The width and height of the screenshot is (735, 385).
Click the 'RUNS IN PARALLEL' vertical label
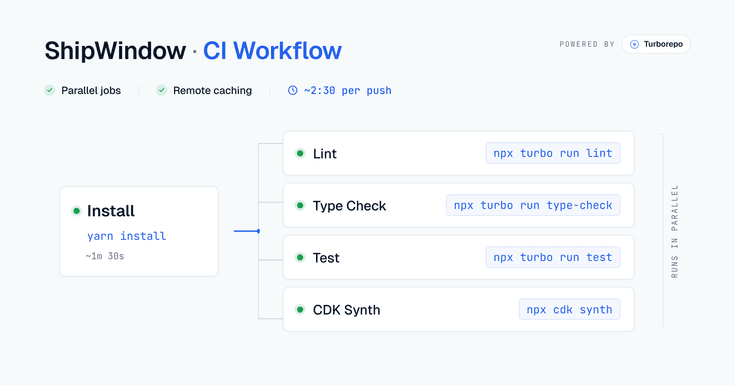point(675,232)
